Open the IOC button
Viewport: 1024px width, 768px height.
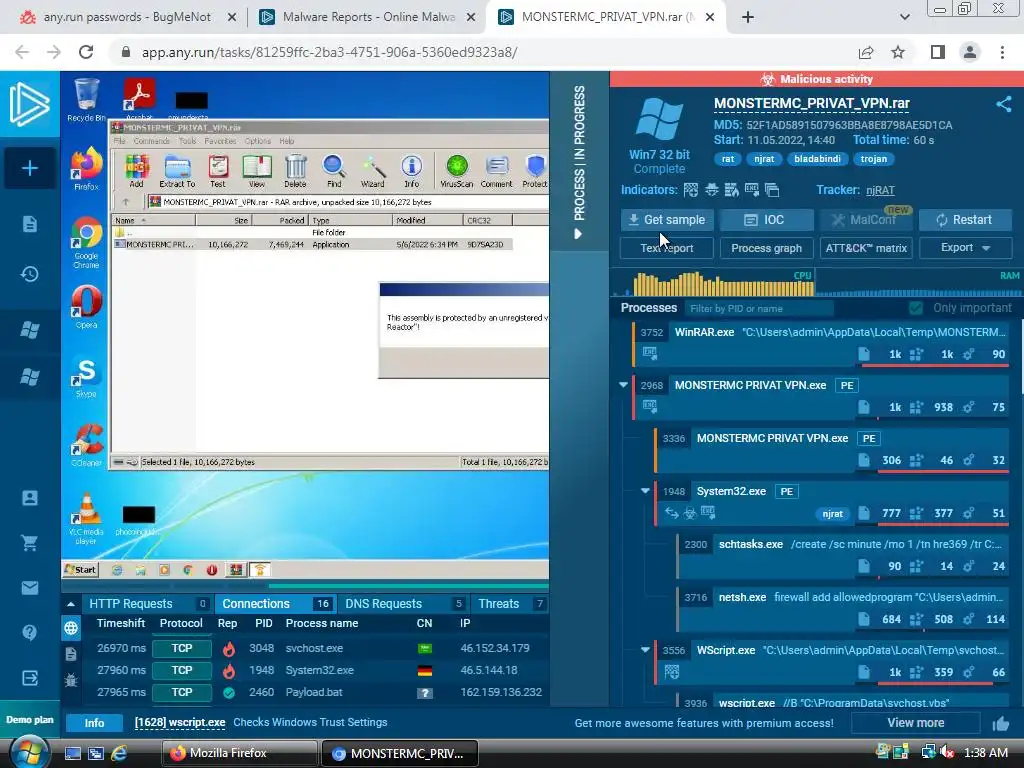pos(767,220)
